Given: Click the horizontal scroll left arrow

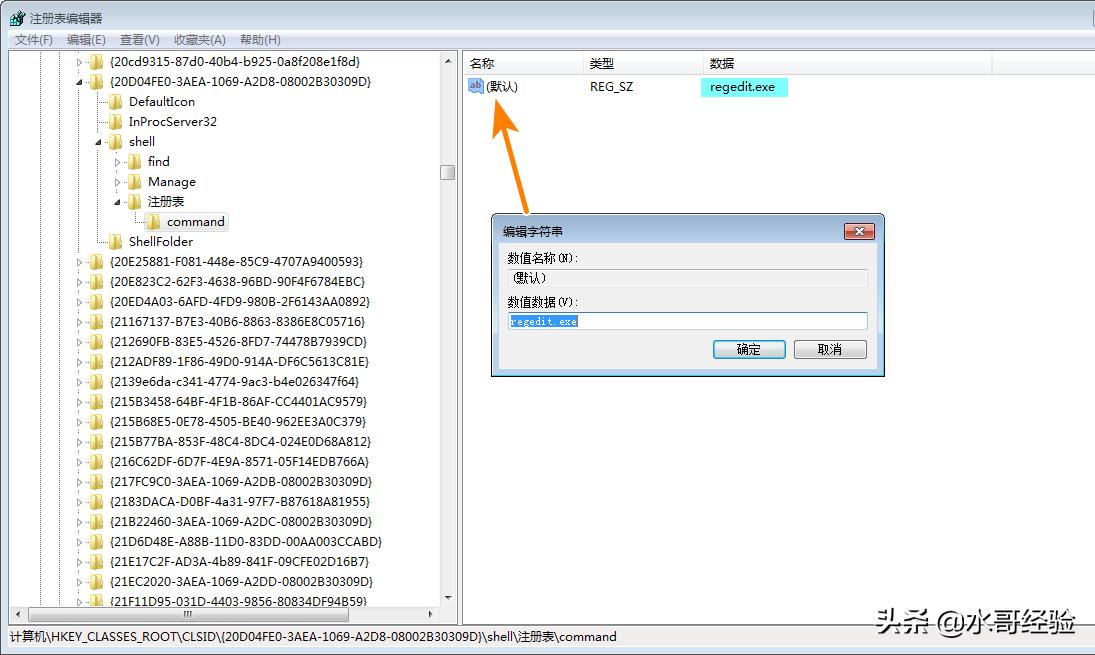Looking at the screenshot, I should pyautogui.click(x=17, y=614).
